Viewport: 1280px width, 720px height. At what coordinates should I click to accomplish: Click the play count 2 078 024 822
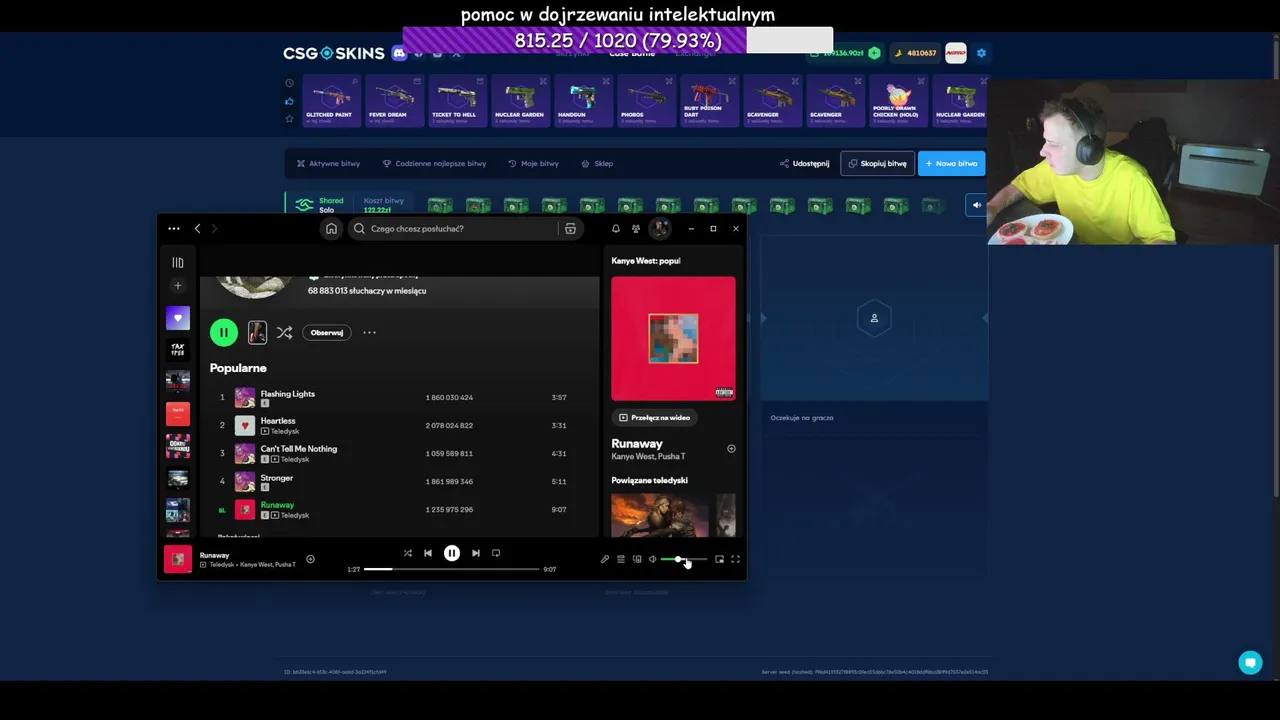click(449, 426)
